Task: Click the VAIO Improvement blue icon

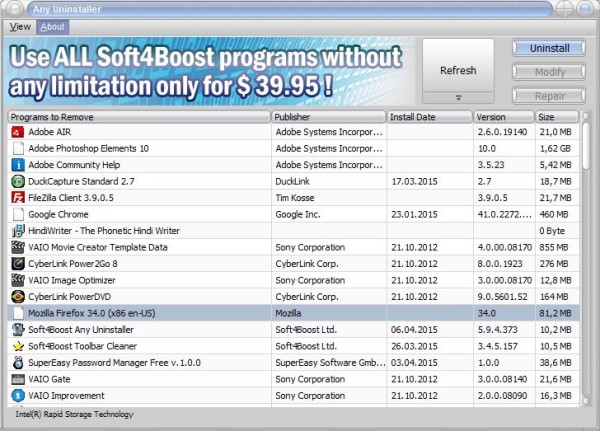Action: pos(18,395)
